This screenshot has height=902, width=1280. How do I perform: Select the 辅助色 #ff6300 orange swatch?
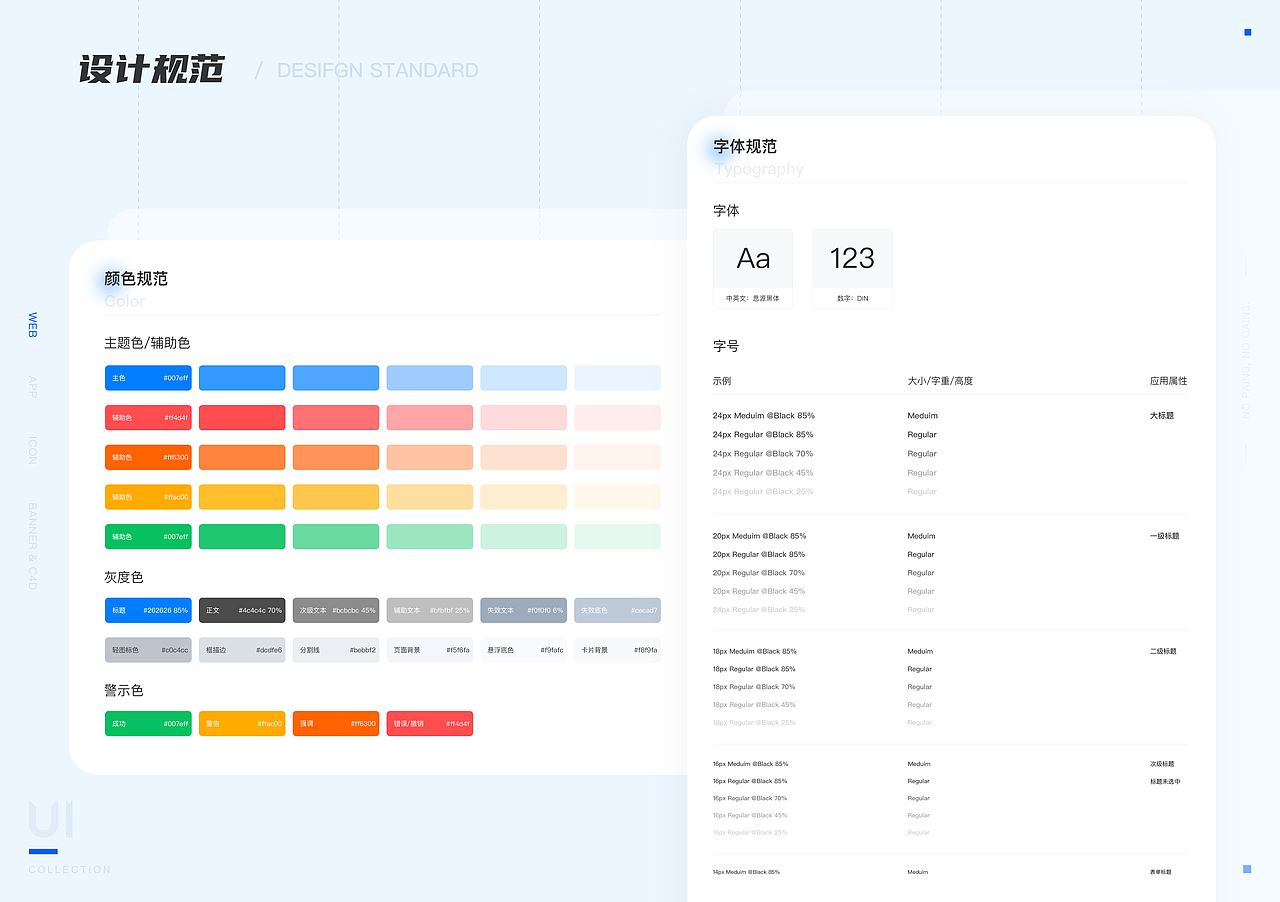pyautogui.click(x=148, y=457)
